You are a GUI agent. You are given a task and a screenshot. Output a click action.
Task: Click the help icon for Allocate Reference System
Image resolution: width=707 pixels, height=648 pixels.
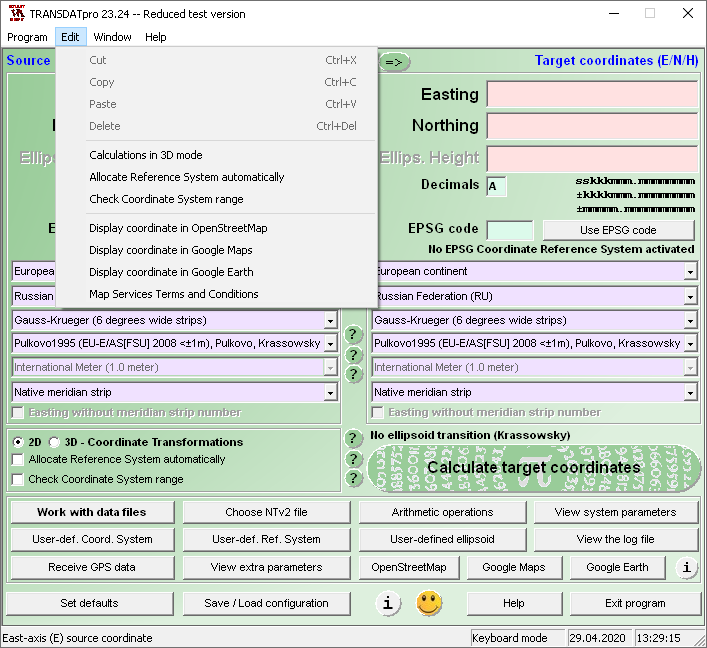(354, 459)
